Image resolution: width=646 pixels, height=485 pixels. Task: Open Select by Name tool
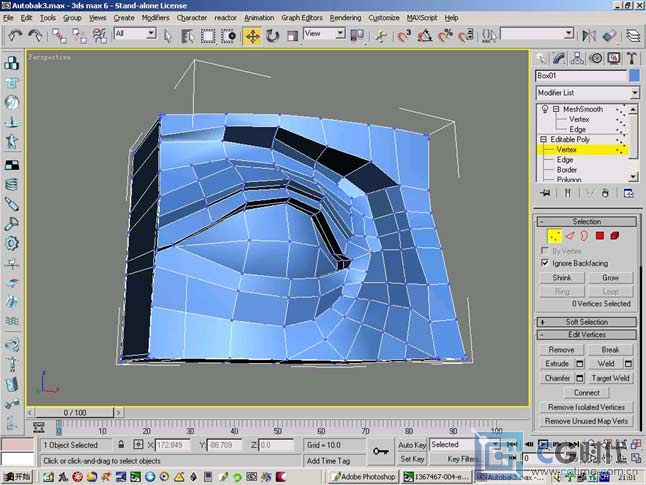click(187, 36)
